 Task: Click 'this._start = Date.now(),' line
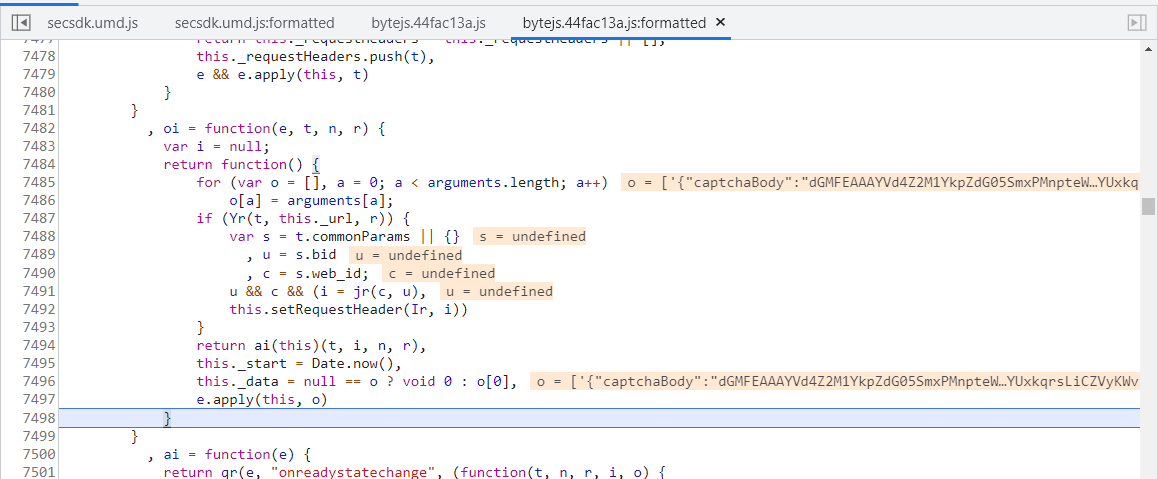(x=298, y=363)
